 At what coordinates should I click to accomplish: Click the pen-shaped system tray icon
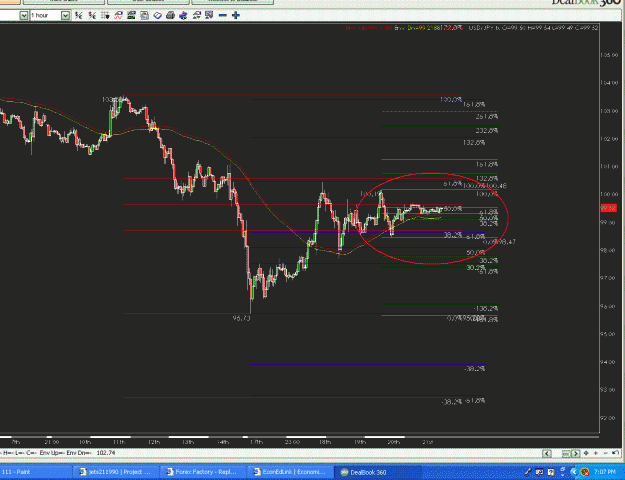tap(528, 472)
